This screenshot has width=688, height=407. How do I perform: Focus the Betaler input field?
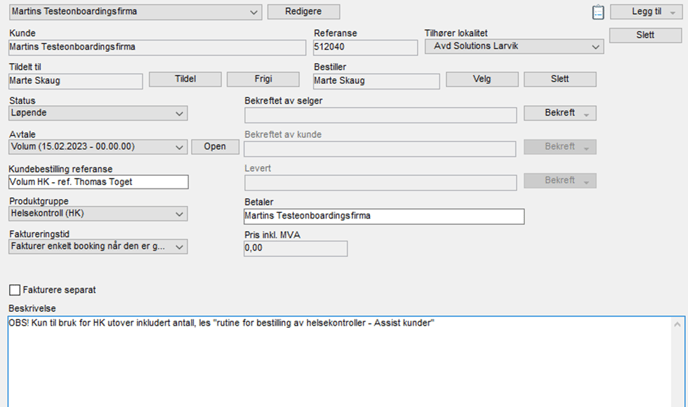383,216
